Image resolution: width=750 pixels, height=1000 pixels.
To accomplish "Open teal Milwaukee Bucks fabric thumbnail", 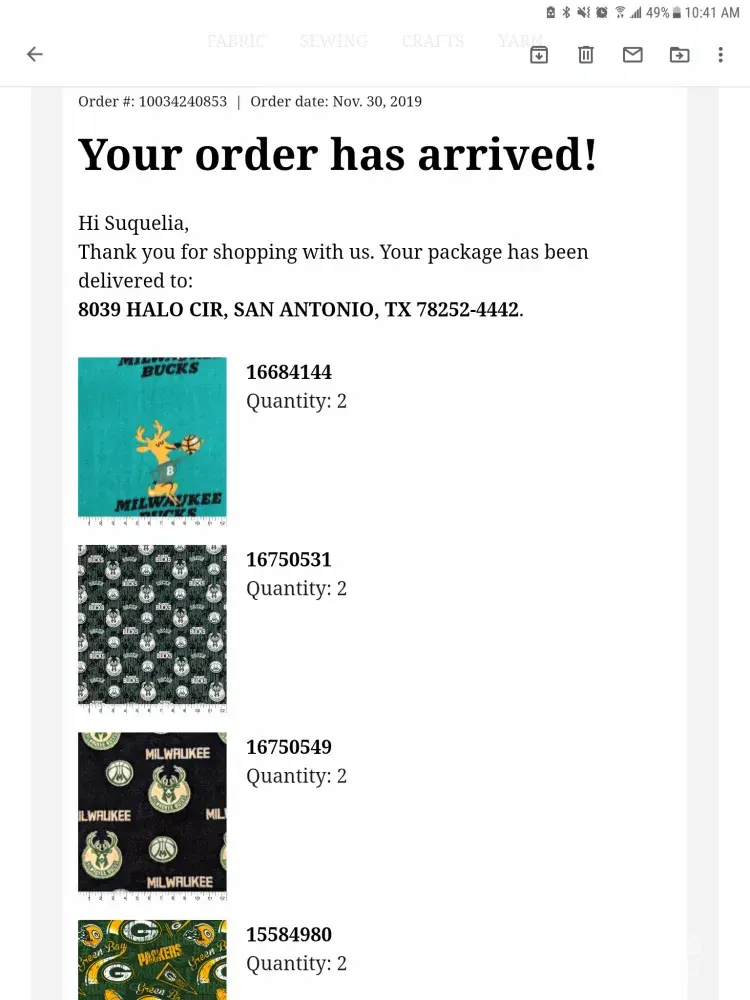I will click(x=152, y=441).
